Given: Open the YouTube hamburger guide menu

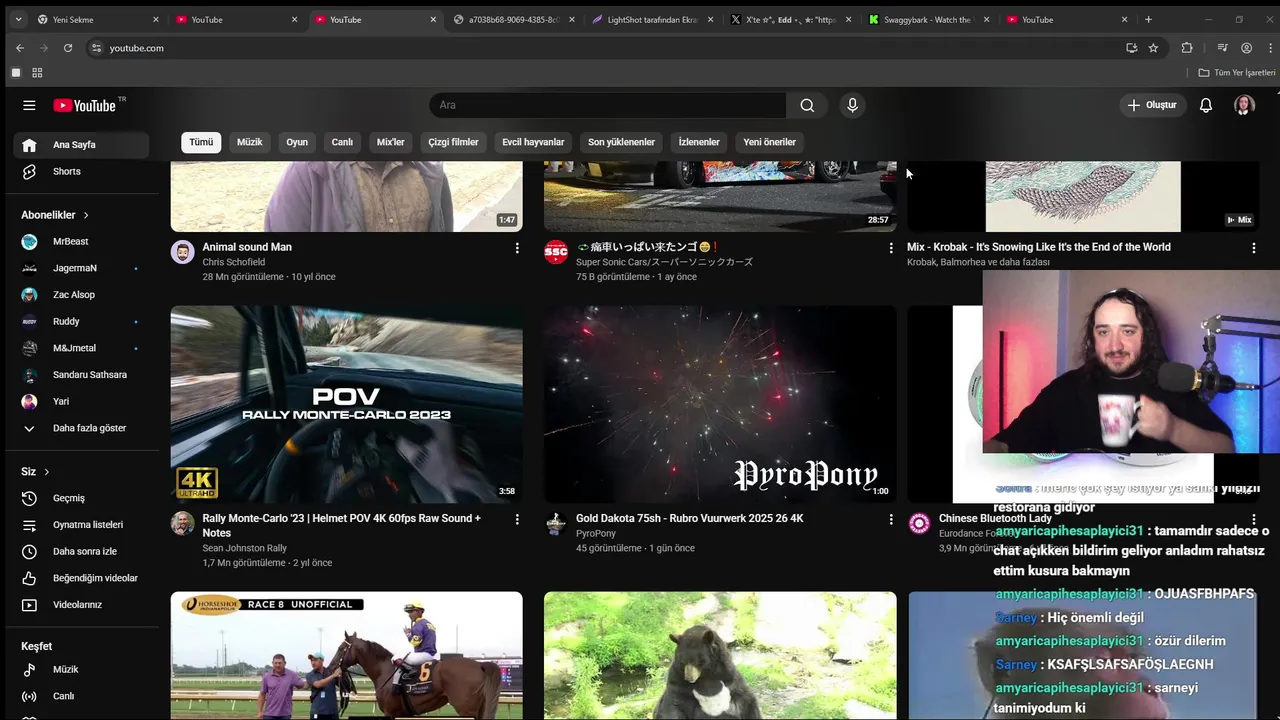Looking at the screenshot, I should [x=29, y=105].
